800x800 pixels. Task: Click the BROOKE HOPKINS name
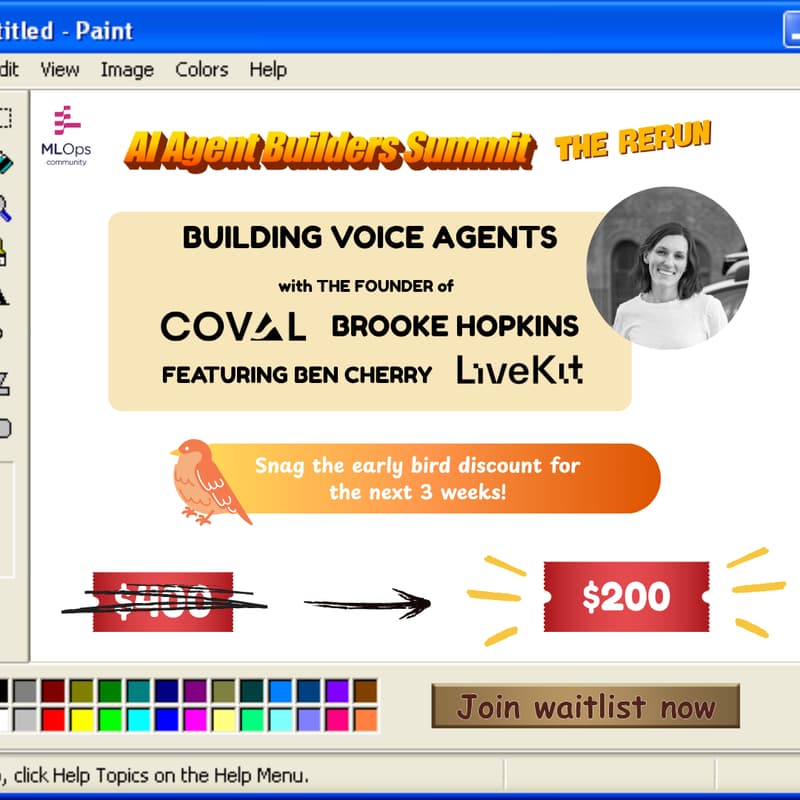pos(455,326)
